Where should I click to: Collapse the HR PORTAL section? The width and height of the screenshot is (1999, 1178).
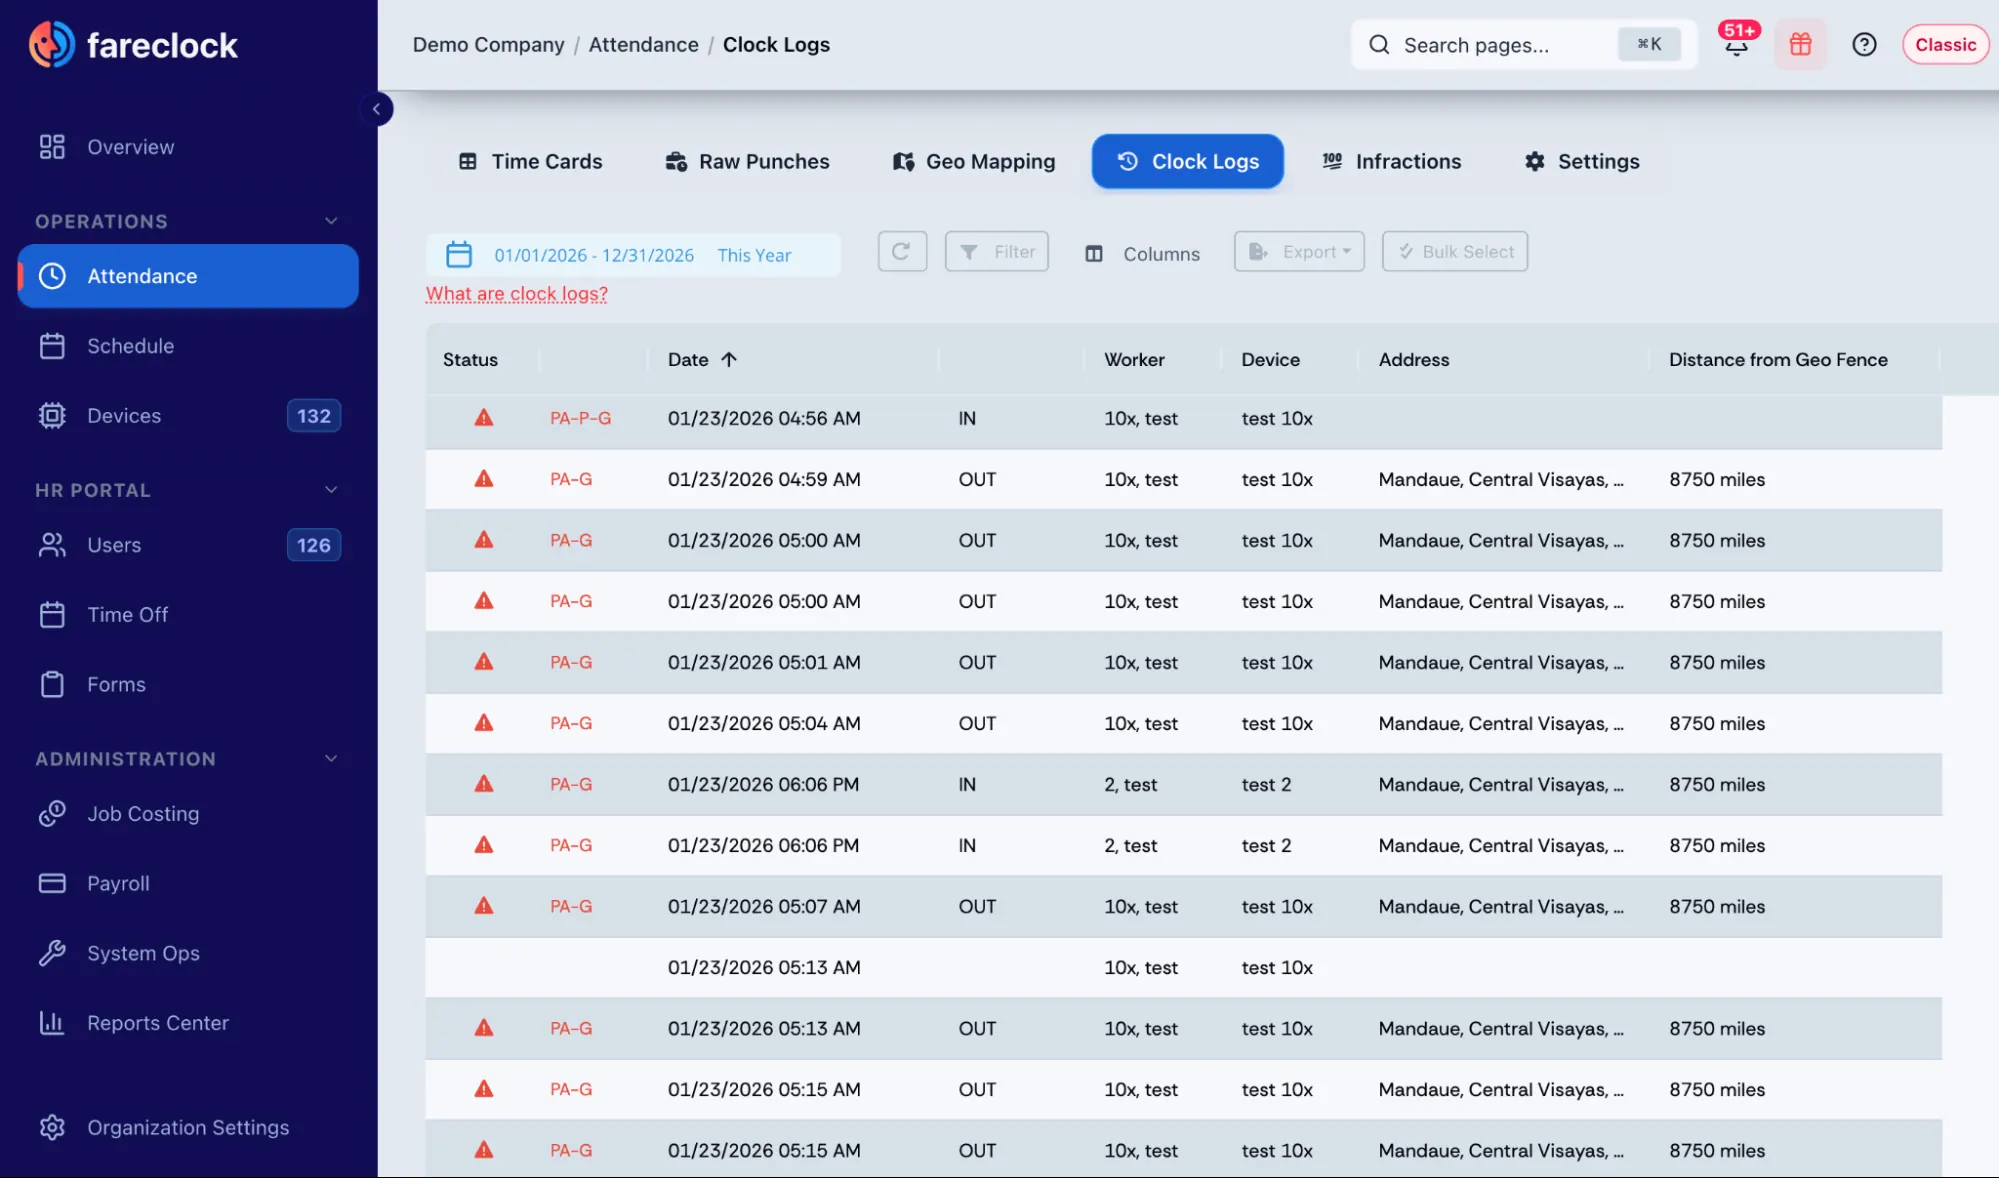pos(331,490)
